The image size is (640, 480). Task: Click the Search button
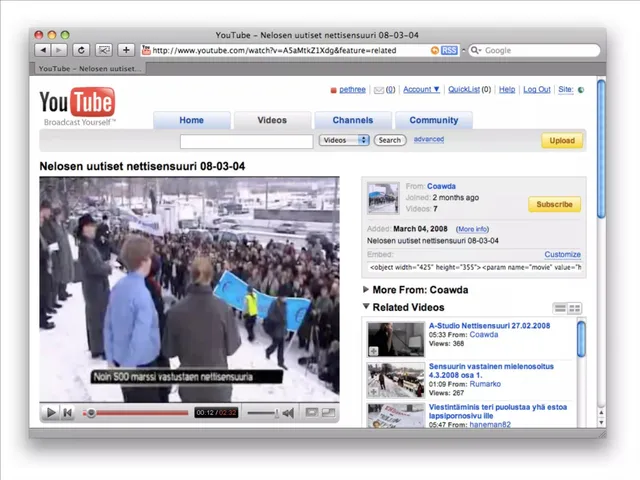pos(390,140)
